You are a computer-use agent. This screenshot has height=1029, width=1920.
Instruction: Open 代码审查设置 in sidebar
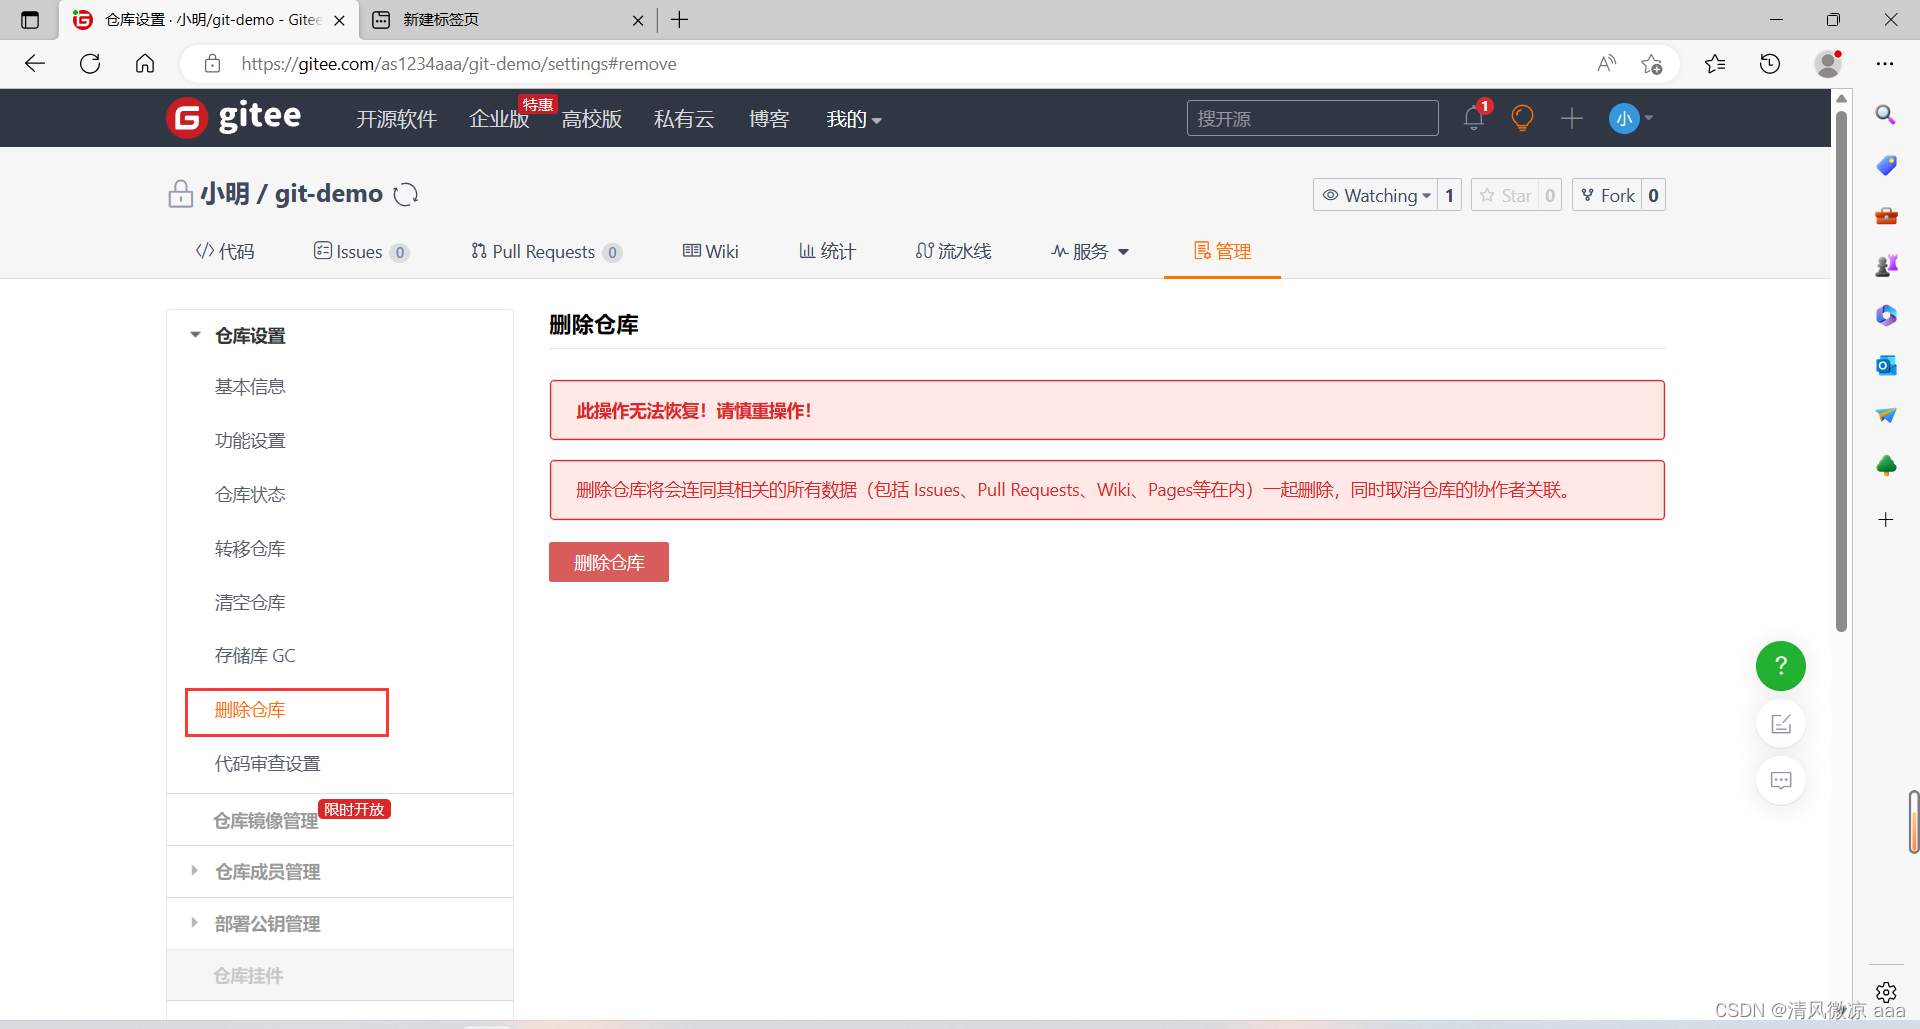click(267, 763)
